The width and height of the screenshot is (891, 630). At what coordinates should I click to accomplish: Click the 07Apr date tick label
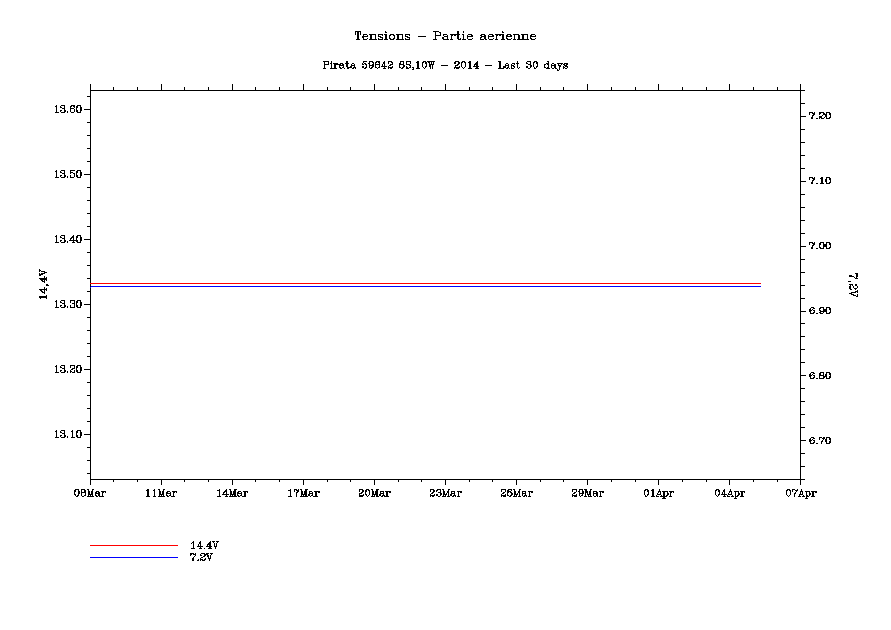pyautogui.click(x=800, y=492)
